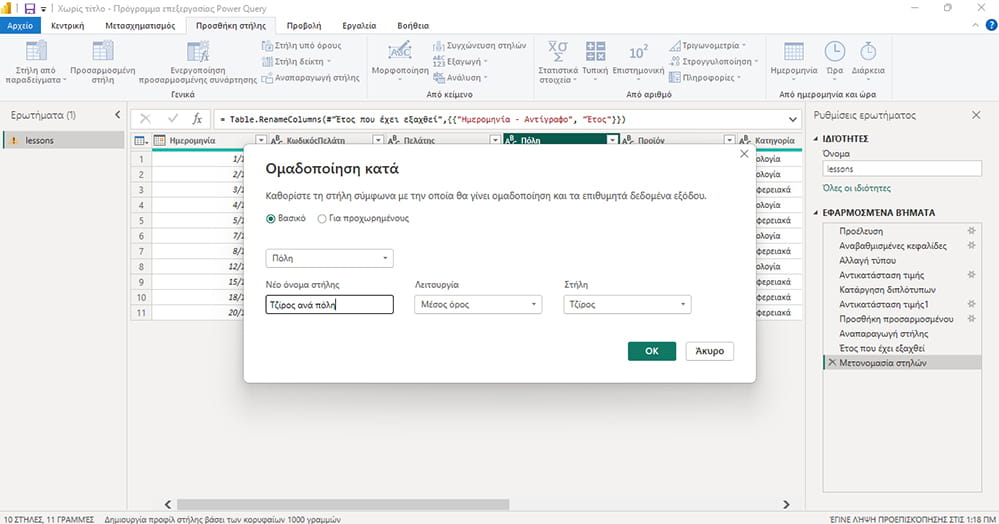Click Αναπαραγωγή στήλης in ribbon
Viewport: 999px width, 524px height.
310,78
